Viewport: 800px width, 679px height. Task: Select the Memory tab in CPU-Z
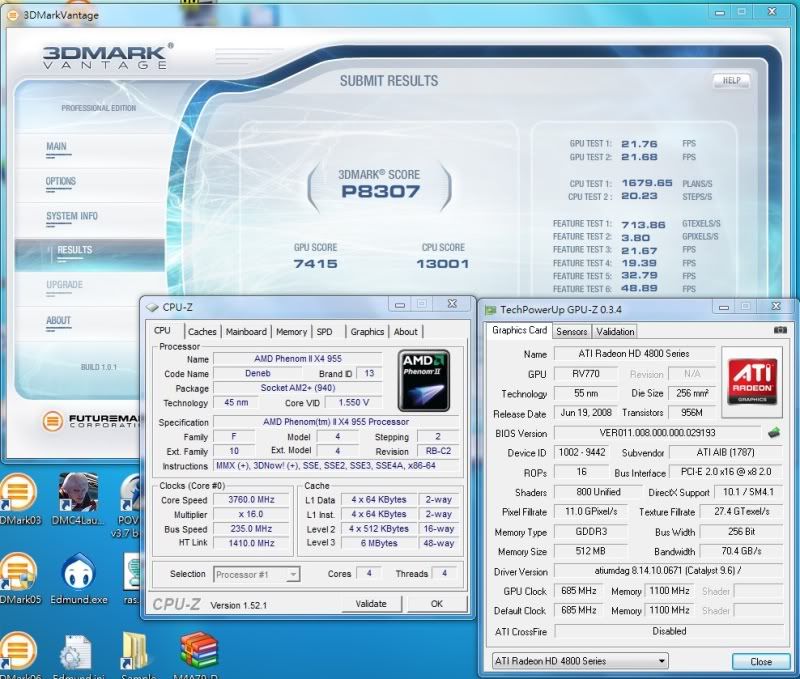click(x=291, y=332)
